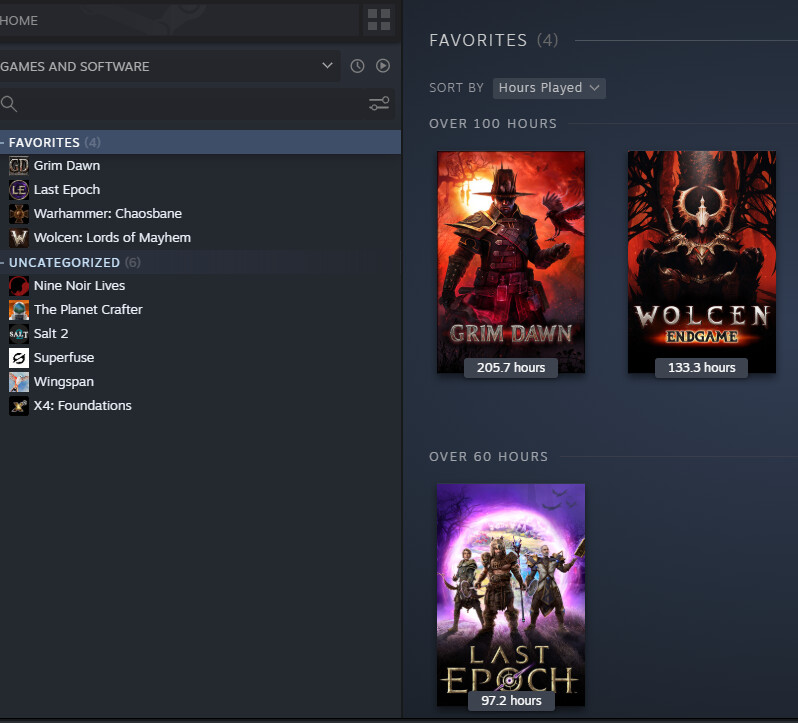The image size is (798, 723).
Task: Open the Grim Dawn cover art
Action: pos(511,262)
